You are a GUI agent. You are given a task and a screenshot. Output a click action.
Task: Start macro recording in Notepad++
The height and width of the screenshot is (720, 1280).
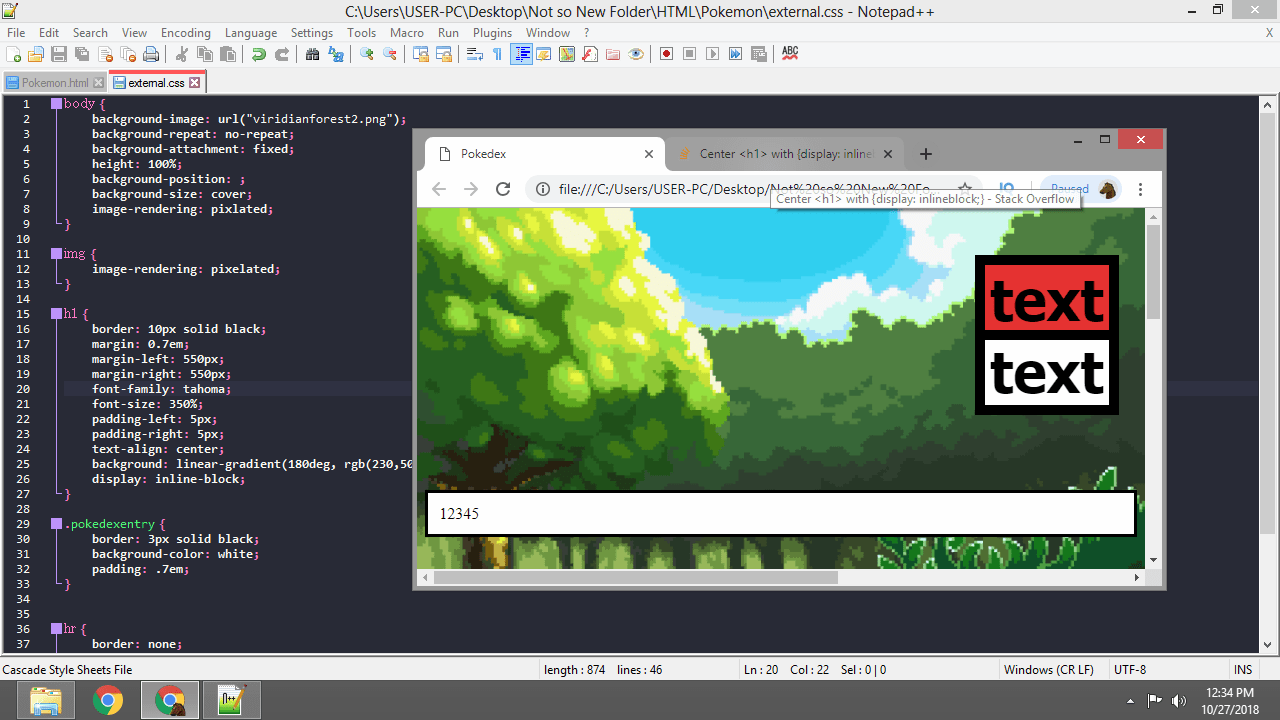tap(666, 54)
